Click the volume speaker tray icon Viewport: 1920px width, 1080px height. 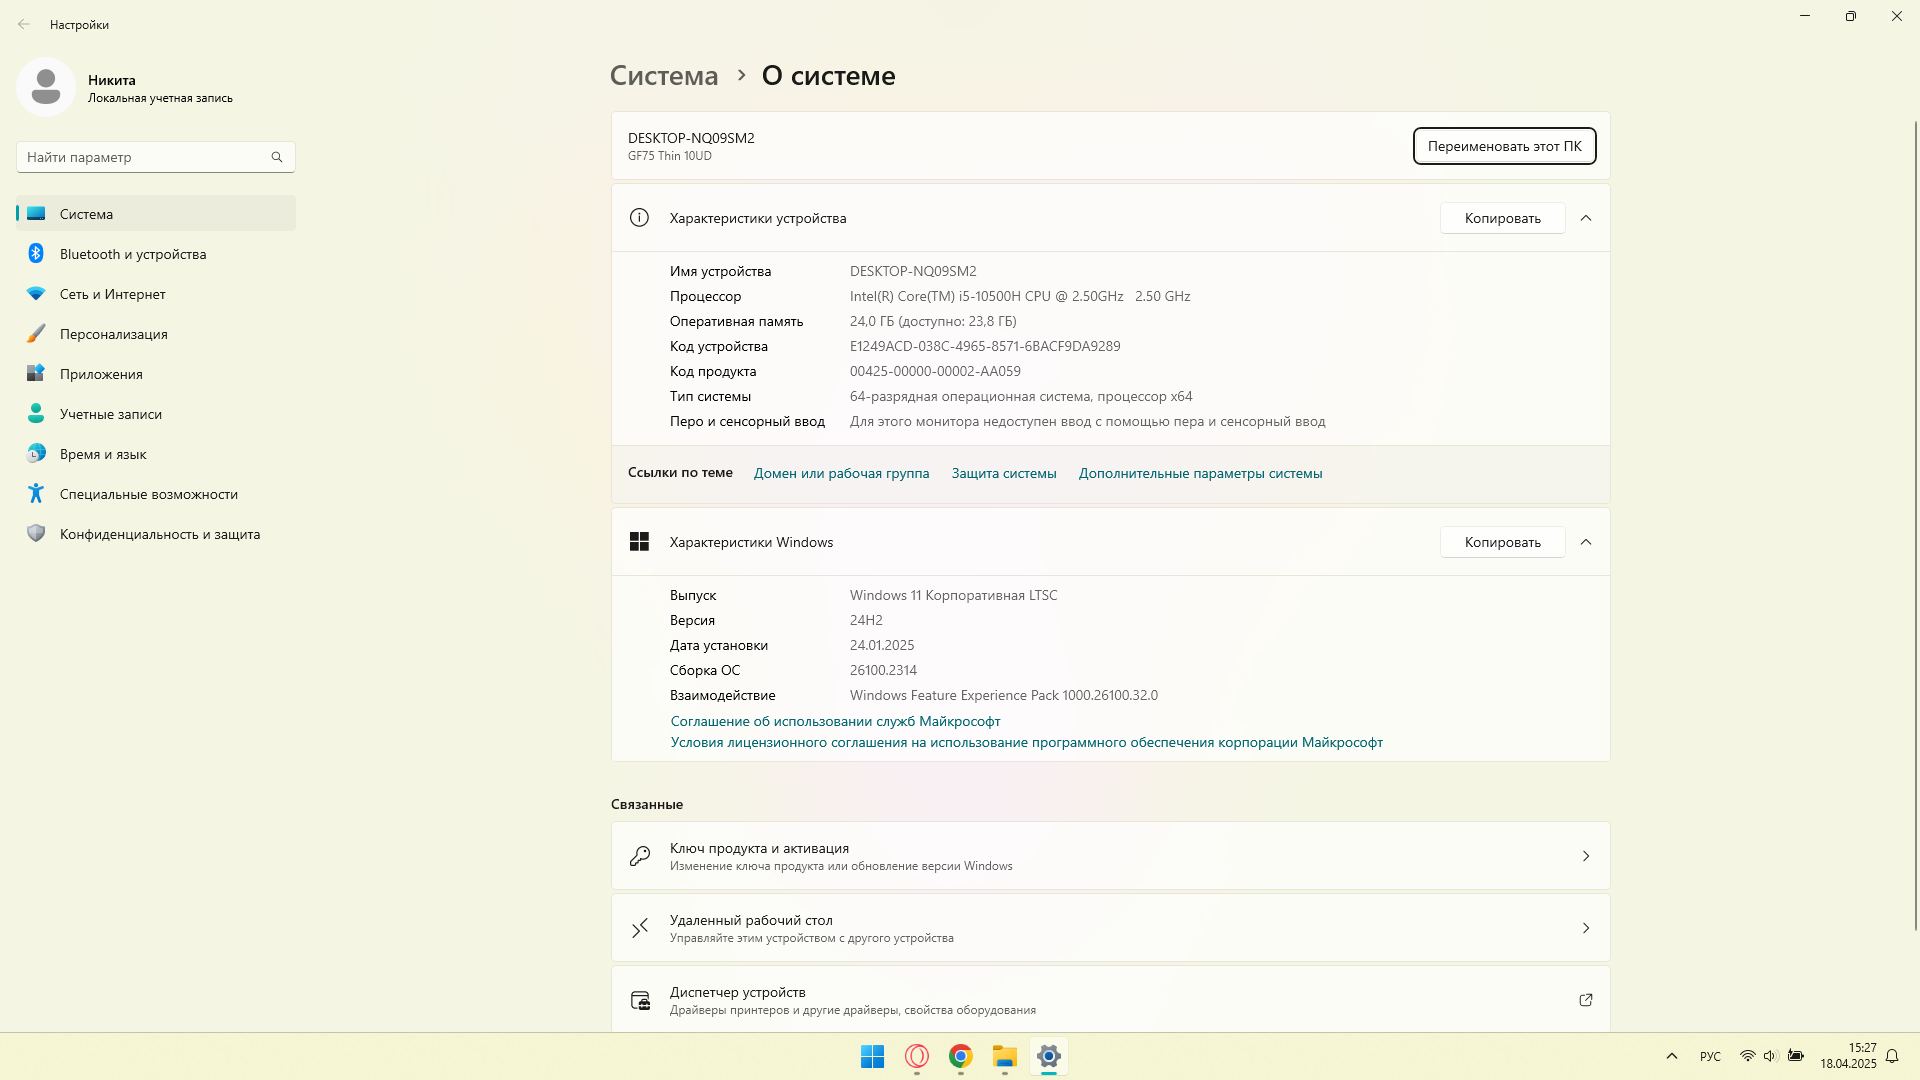click(x=1770, y=1056)
